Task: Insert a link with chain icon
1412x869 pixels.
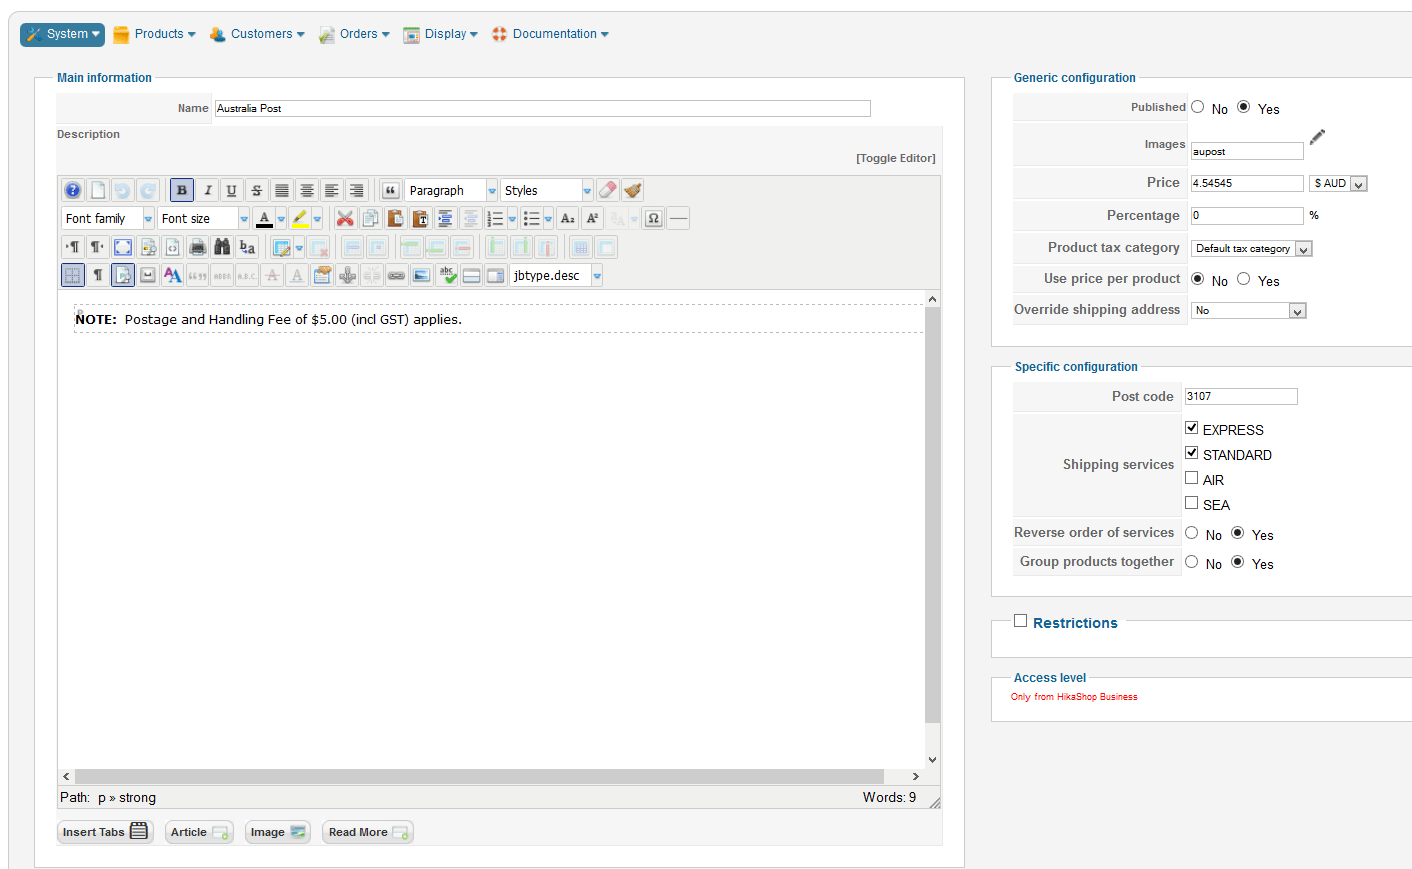Action: (397, 275)
